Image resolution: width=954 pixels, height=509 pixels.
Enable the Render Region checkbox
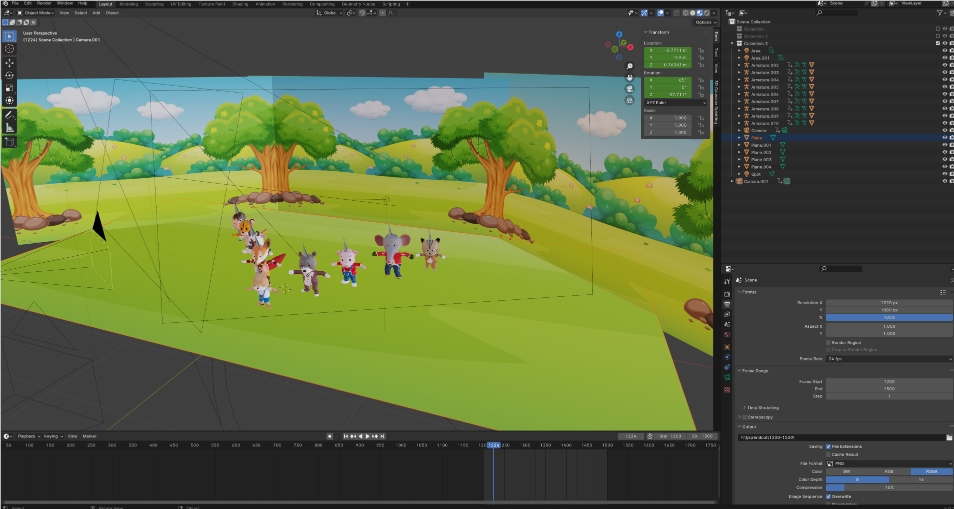(x=828, y=343)
